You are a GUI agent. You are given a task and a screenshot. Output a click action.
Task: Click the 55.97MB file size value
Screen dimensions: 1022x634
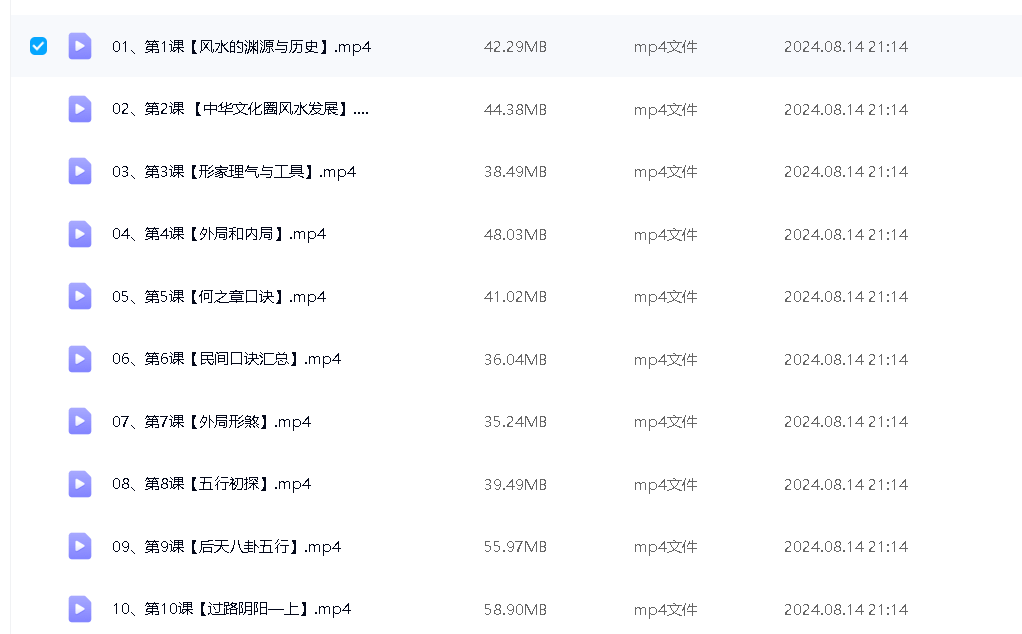pos(515,547)
